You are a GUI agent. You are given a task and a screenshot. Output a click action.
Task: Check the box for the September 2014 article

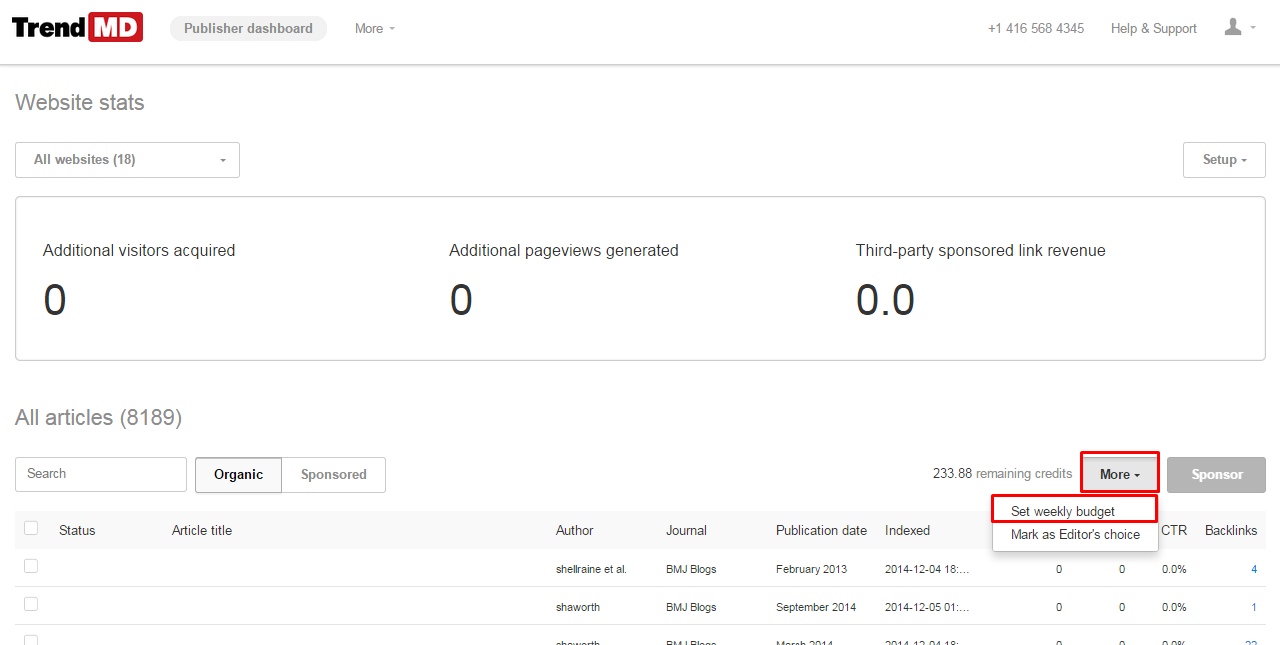pos(31,604)
